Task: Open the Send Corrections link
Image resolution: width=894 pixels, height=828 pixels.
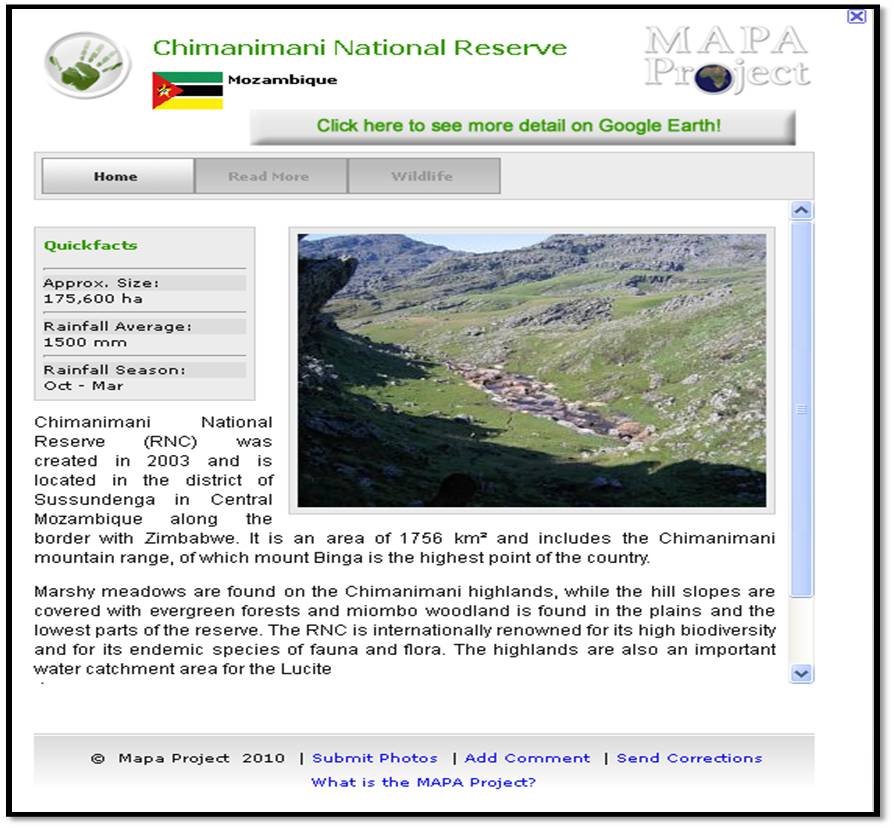Action: pos(689,758)
